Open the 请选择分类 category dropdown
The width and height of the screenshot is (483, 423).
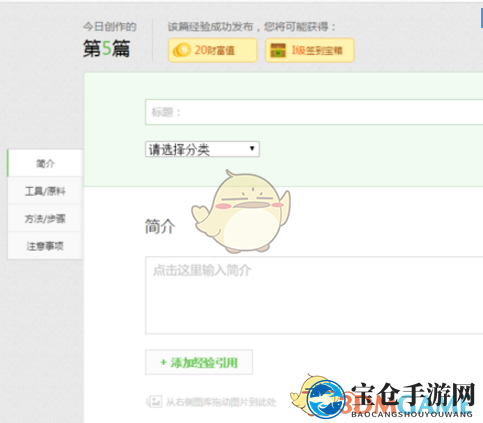202,149
